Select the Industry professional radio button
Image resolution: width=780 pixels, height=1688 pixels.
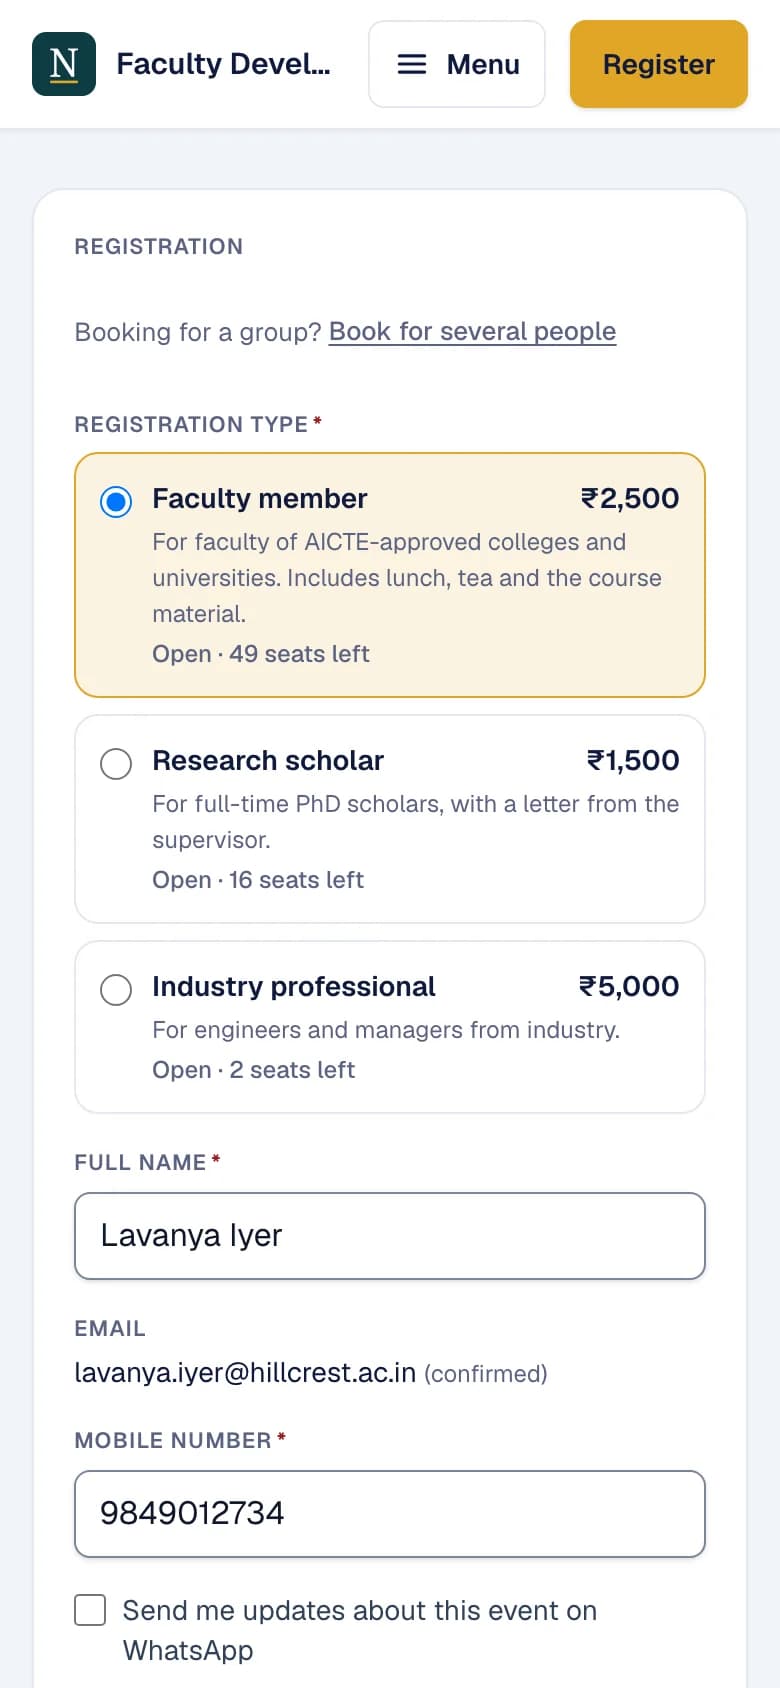click(x=116, y=989)
